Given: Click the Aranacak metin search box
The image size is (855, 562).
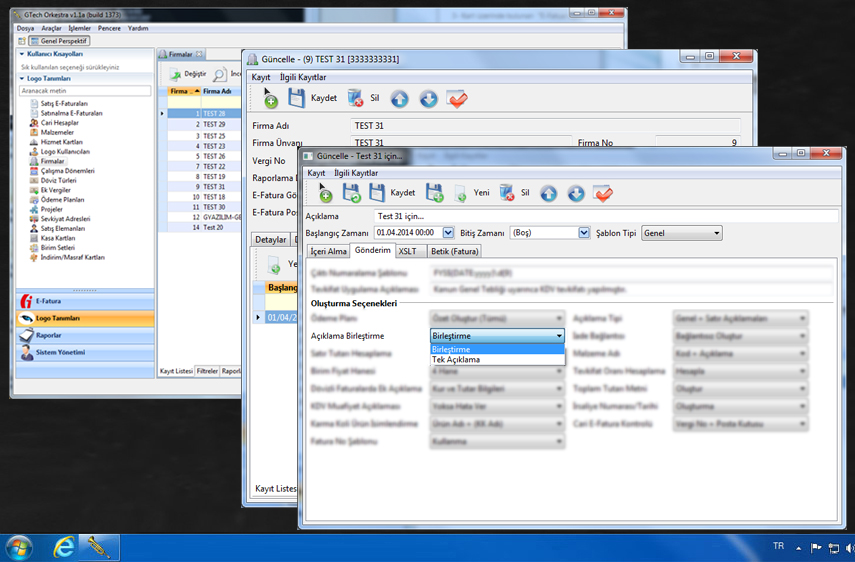Looking at the screenshot, I should [x=85, y=91].
